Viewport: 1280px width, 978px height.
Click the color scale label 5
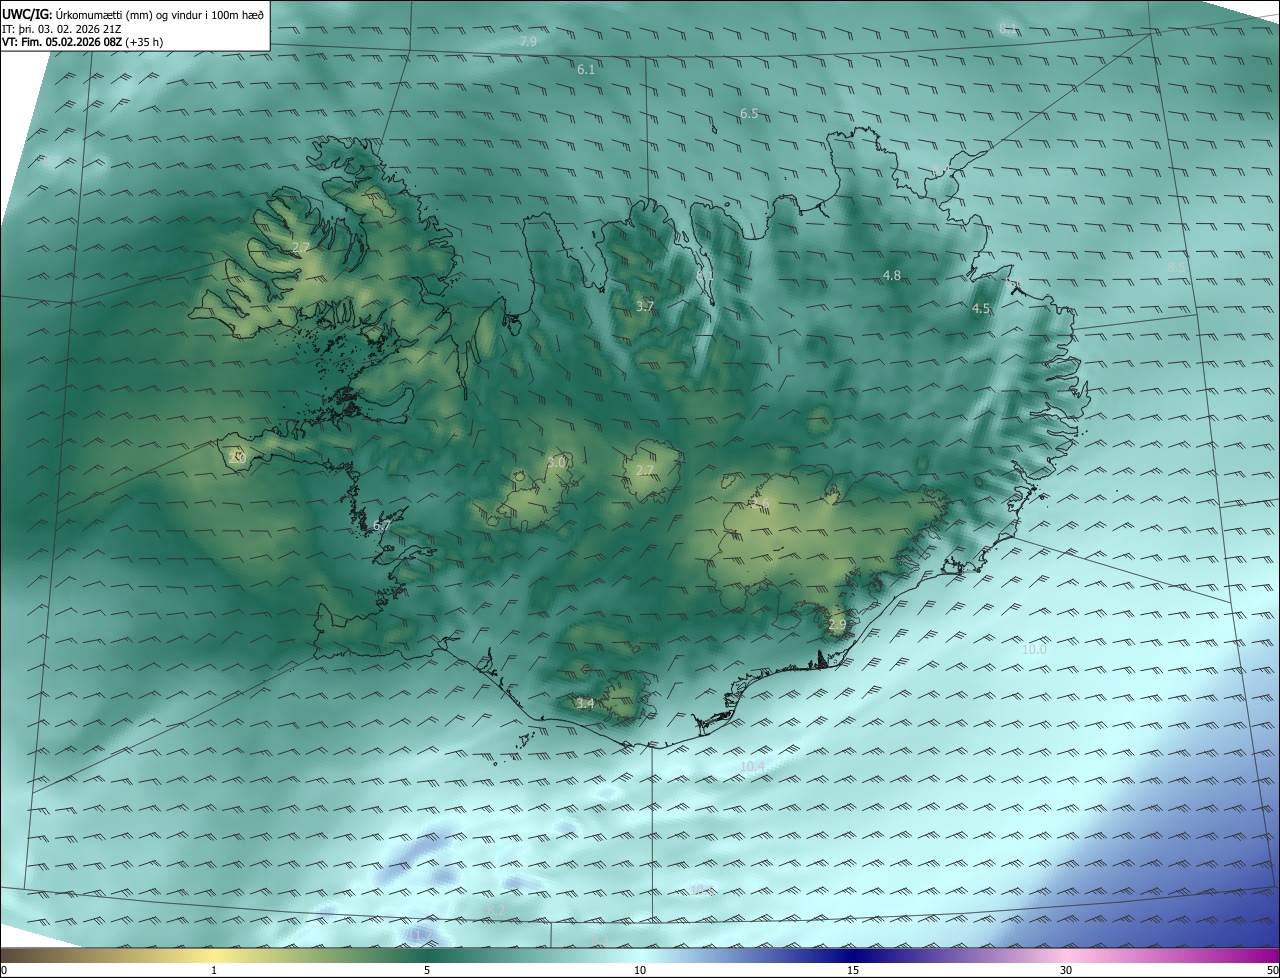[427, 970]
